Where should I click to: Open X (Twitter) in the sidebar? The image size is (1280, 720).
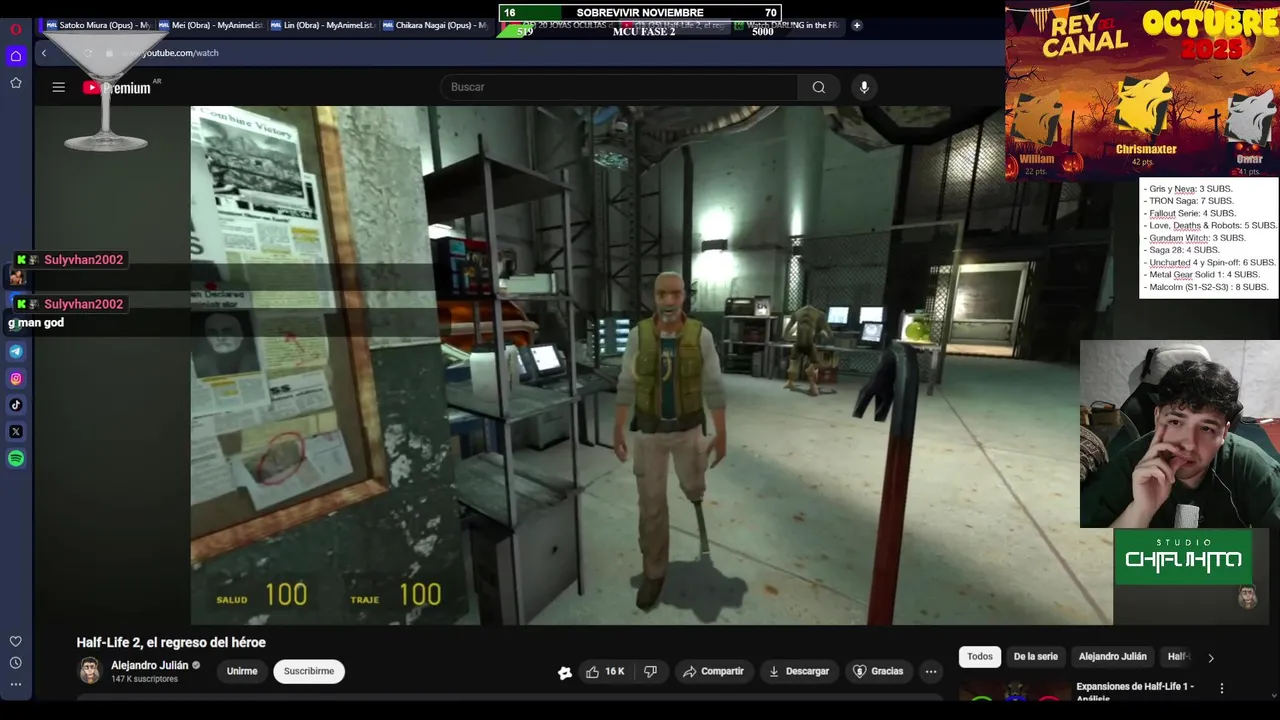(16, 432)
